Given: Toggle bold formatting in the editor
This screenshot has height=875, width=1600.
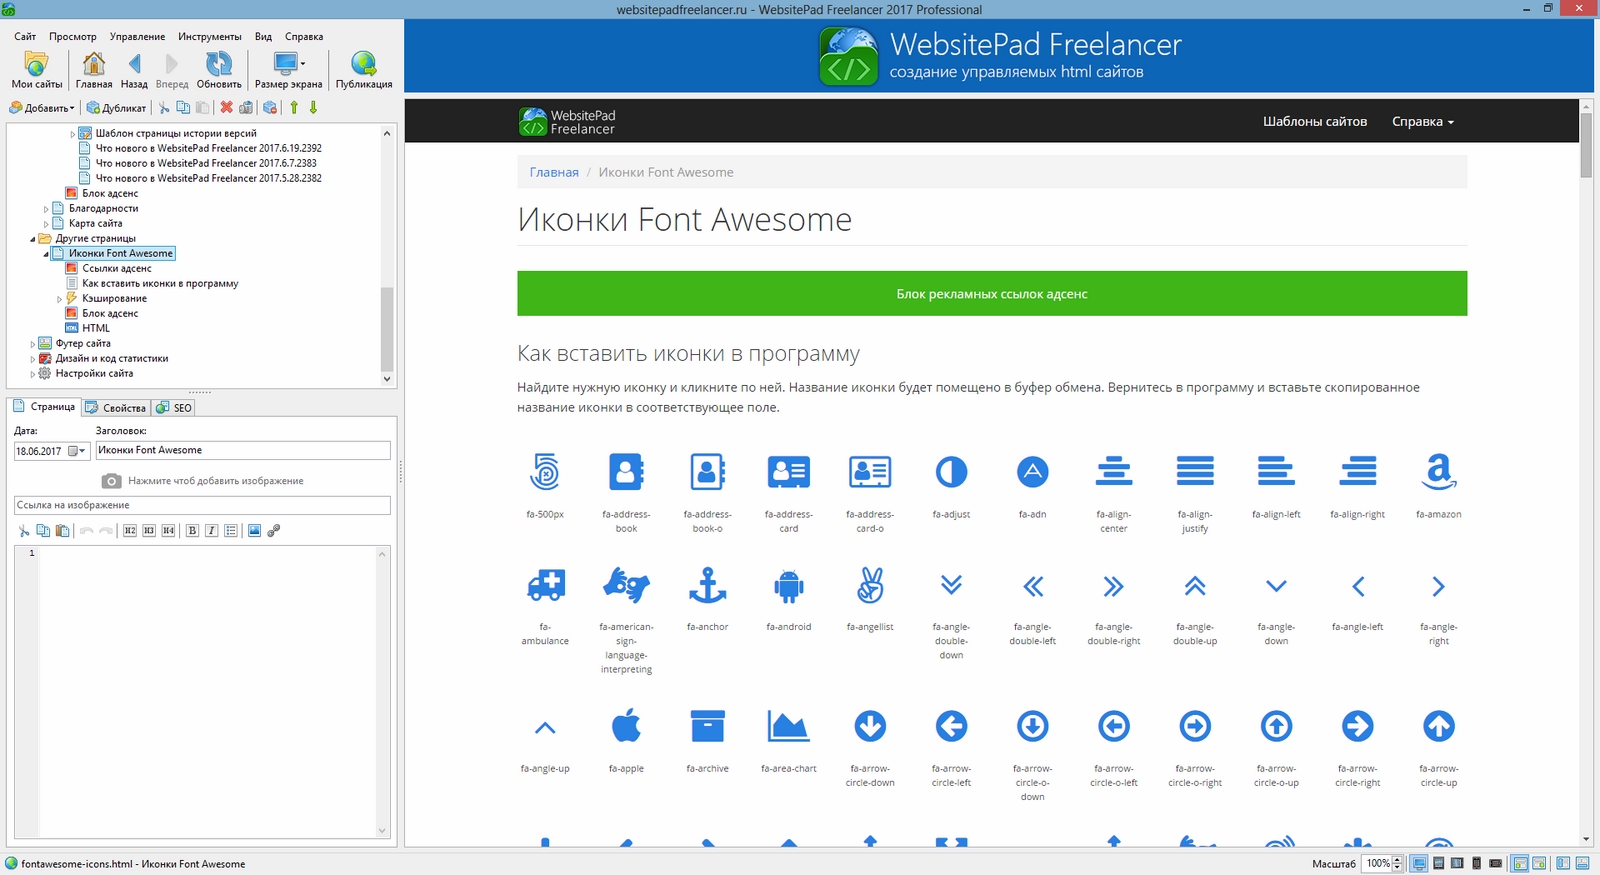Looking at the screenshot, I should point(192,531).
